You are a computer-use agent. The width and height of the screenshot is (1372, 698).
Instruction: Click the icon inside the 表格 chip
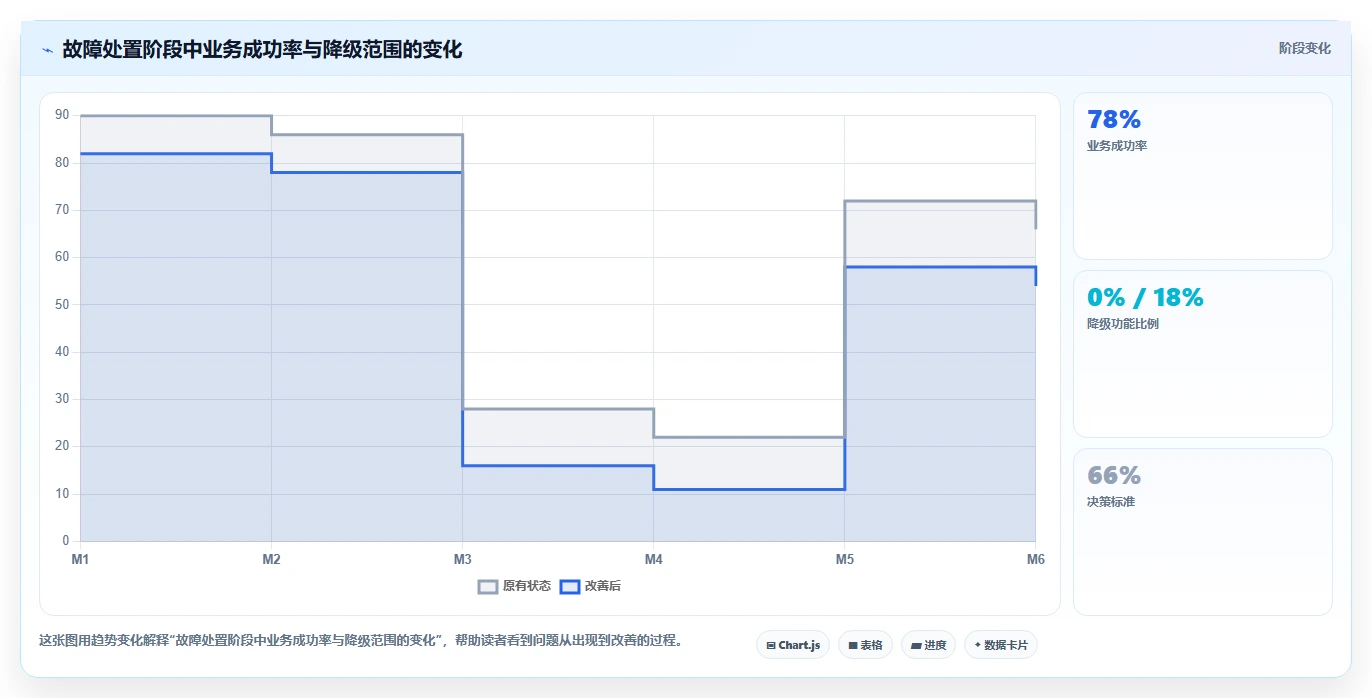tap(853, 646)
